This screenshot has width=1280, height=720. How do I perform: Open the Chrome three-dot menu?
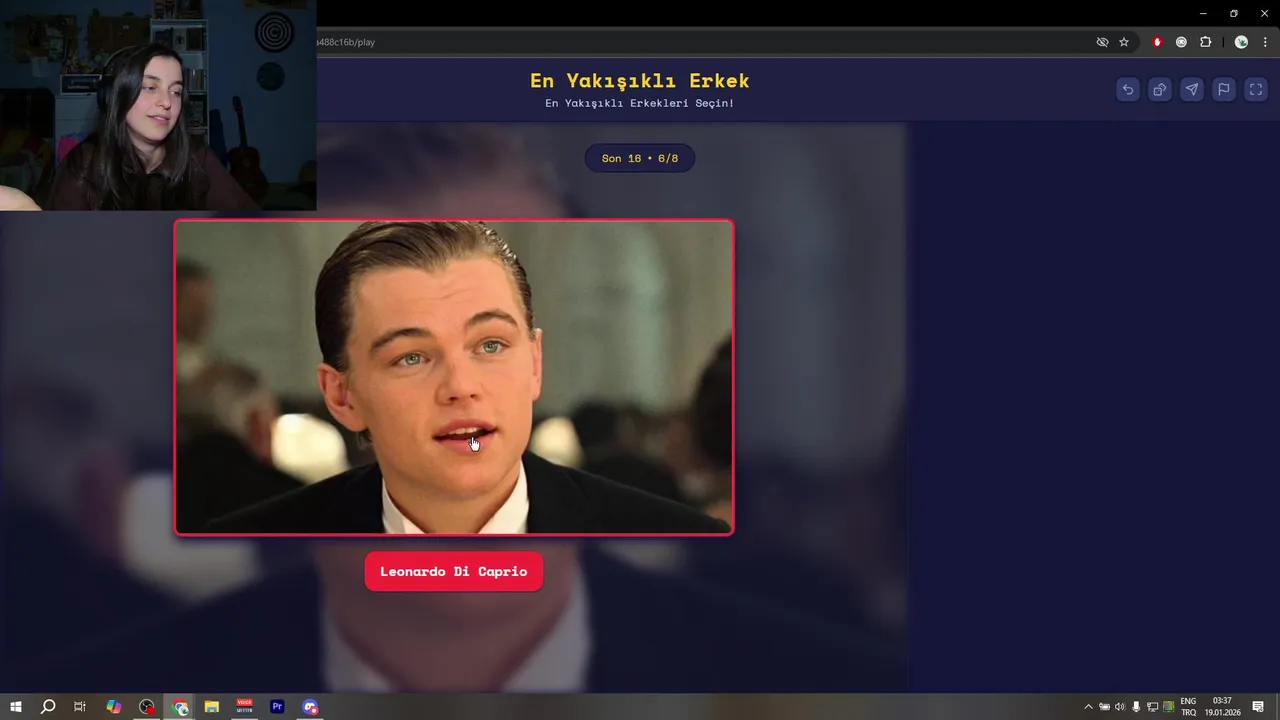[x=1264, y=42]
